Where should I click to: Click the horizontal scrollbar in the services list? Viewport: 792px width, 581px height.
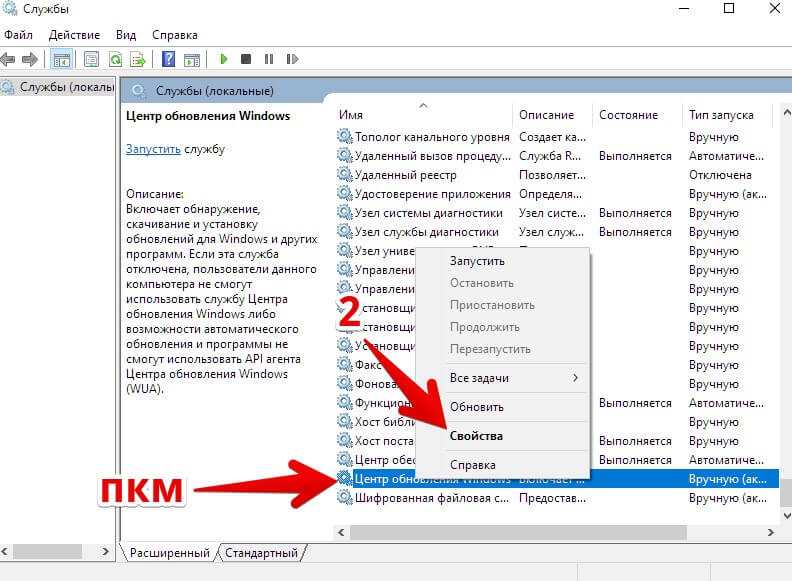point(518,532)
